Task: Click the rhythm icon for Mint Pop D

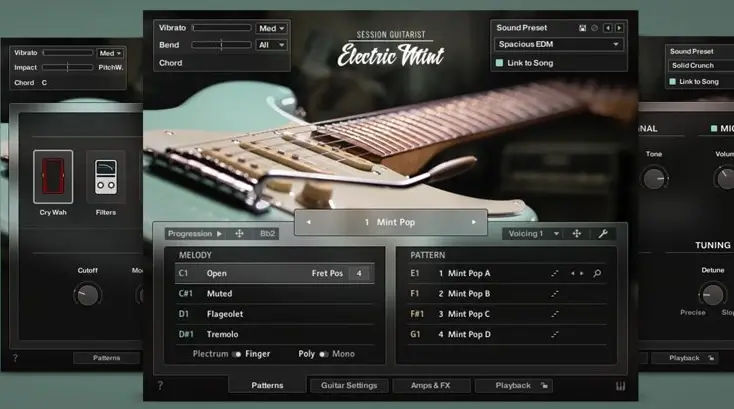Action: [555, 334]
